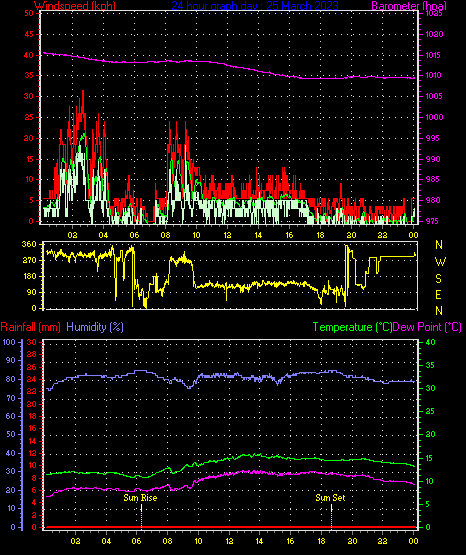466x555 pixels.
Task: Click the E compass letter
Action: tap(438, 294)
